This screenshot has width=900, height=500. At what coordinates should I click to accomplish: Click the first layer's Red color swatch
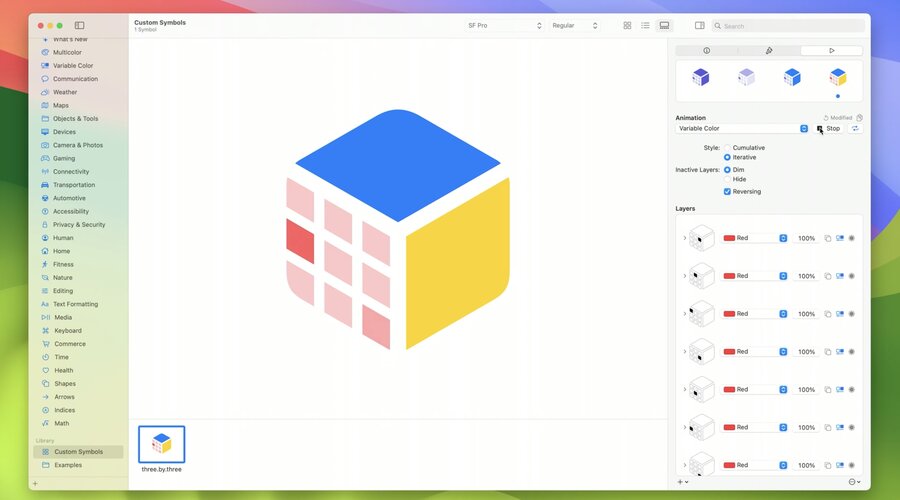click(x=730, y=238)
